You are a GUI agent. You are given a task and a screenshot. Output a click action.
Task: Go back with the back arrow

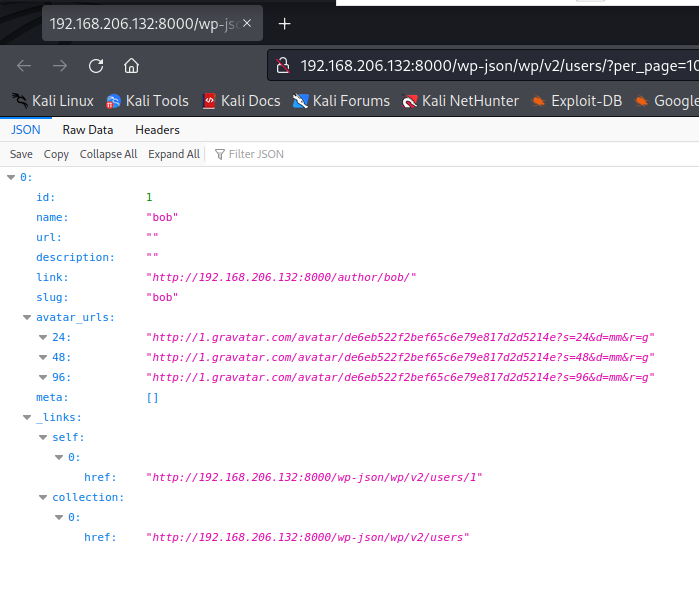(24, 66)
